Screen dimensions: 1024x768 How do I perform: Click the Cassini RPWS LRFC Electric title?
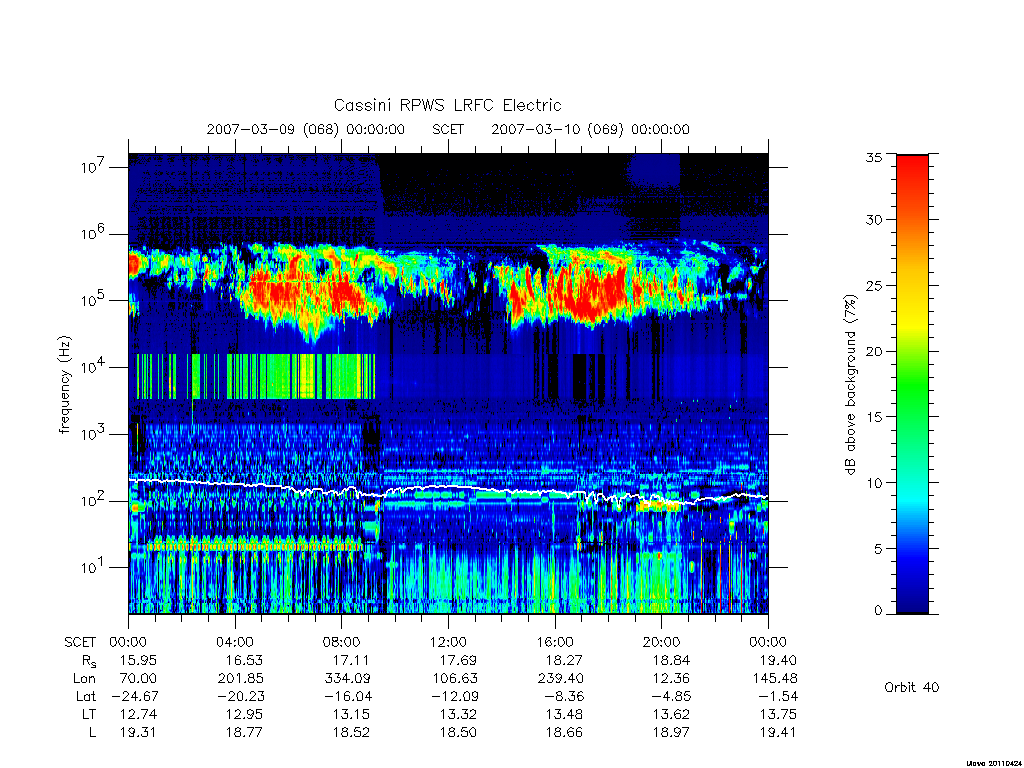[x=447, y=105]
